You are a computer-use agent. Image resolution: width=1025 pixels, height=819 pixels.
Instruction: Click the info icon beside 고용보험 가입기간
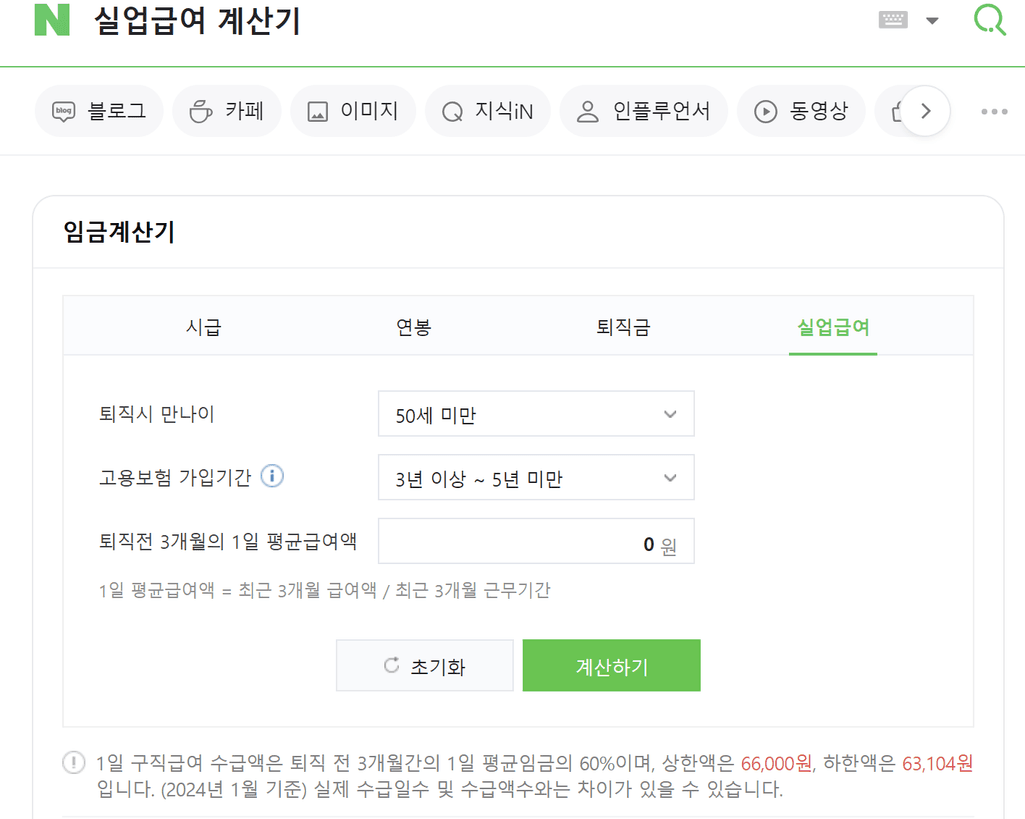click(272, 476)
